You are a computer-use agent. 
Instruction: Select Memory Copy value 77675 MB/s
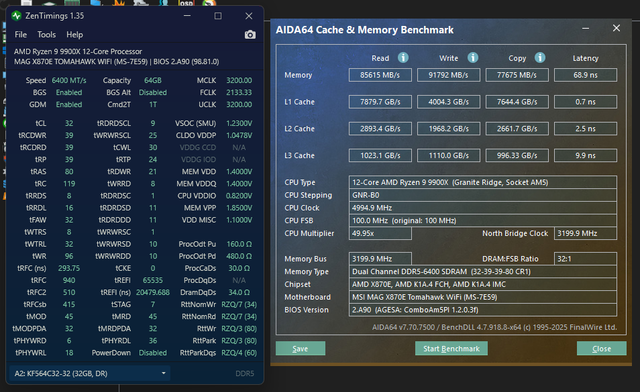pyautogui.click(x=517, y=75)
